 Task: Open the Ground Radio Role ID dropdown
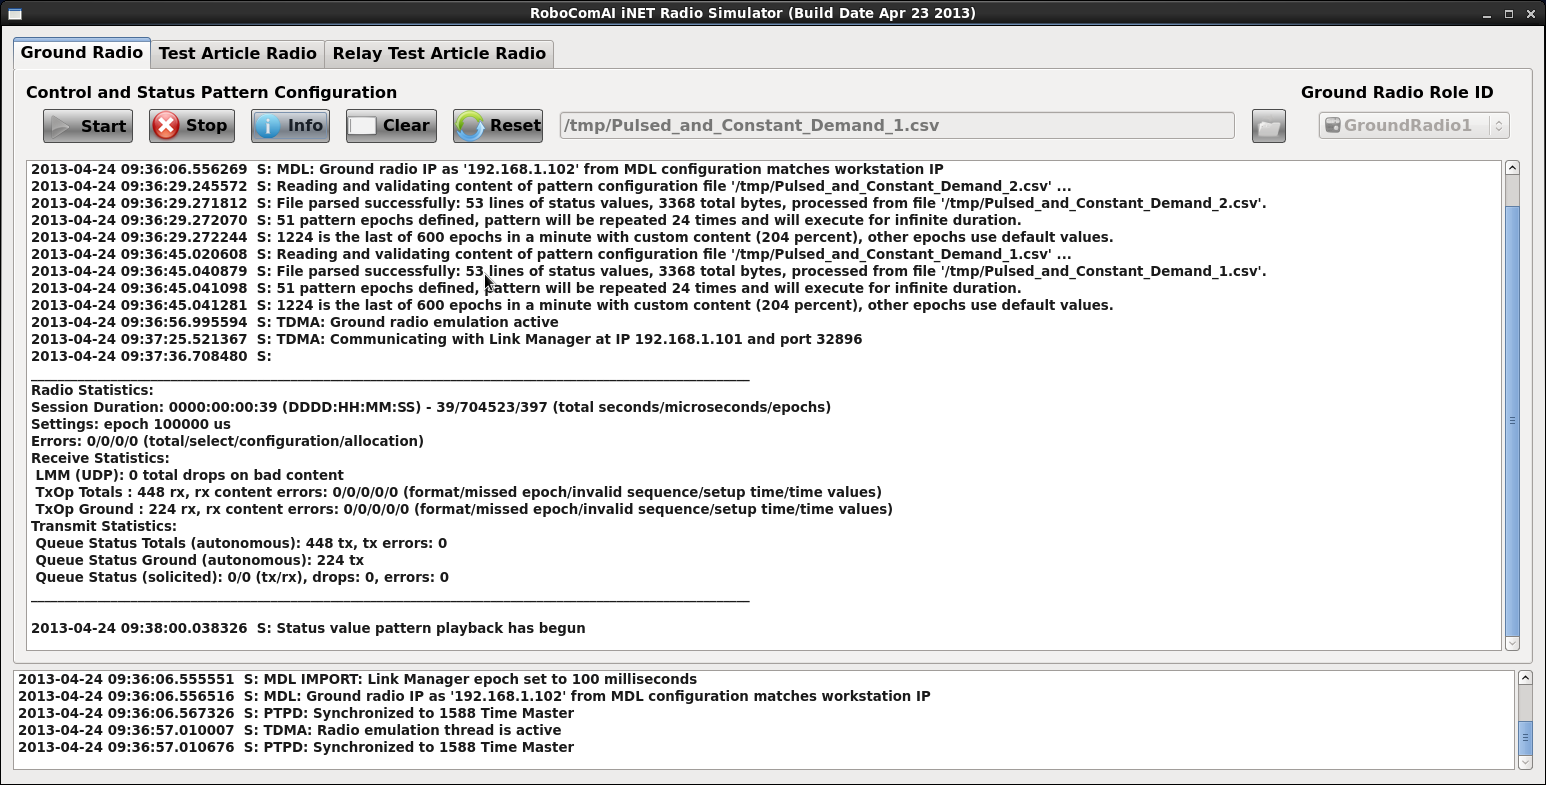[1413, 126]
